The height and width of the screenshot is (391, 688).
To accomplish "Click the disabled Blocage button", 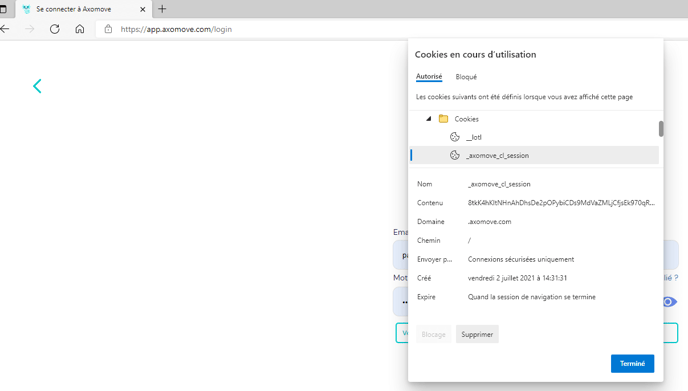I will [x=434, y=334].
